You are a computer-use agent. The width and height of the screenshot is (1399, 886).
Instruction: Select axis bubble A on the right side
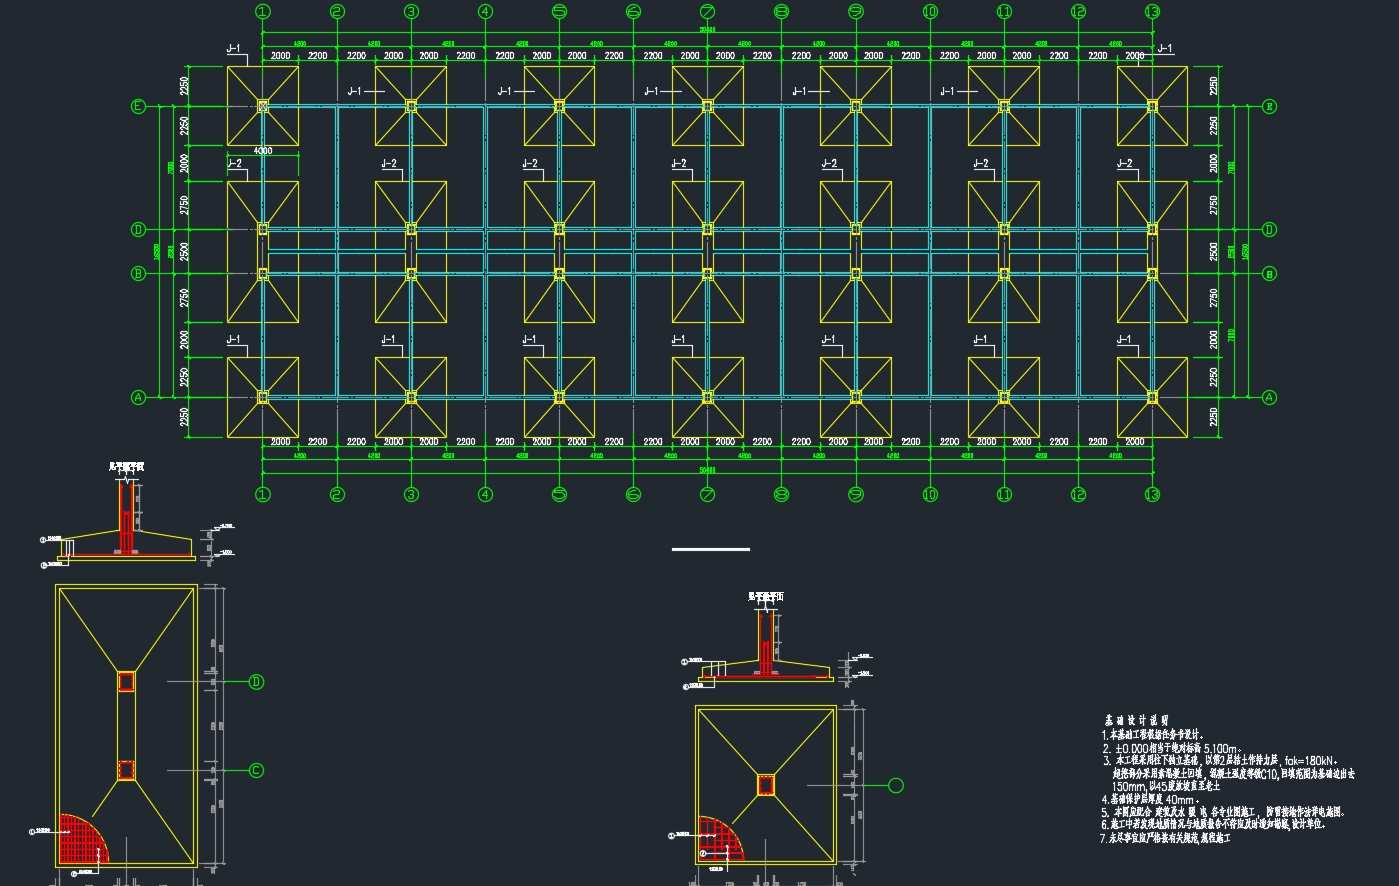[x=1269, y=397]
